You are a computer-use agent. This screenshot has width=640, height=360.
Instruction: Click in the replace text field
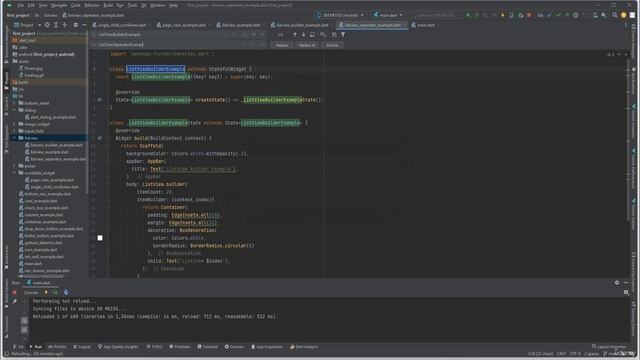coord(167,44)
